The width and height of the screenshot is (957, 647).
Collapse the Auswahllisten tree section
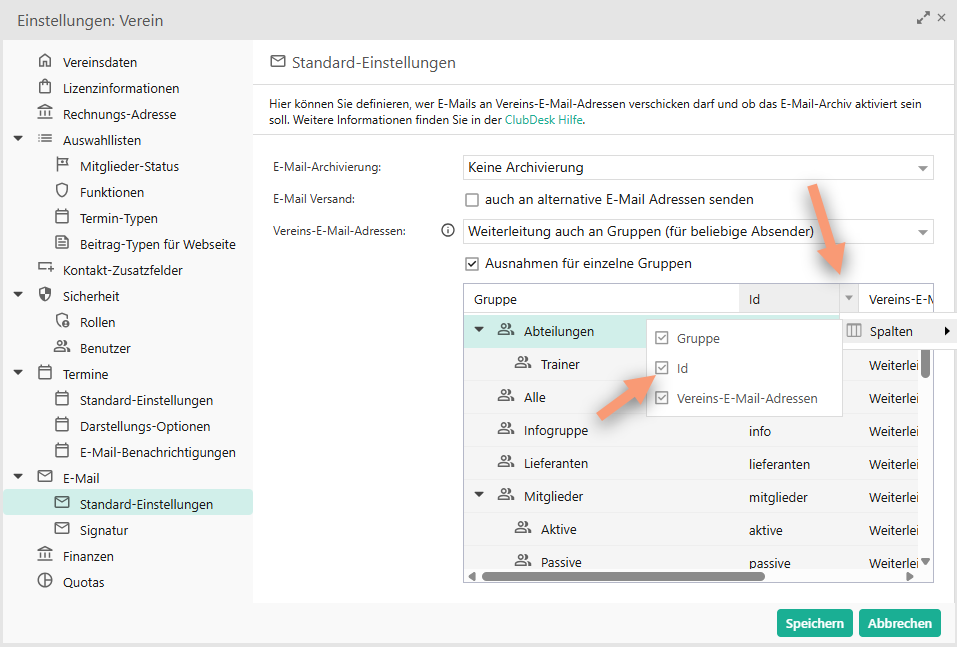[x=18, y=139]
